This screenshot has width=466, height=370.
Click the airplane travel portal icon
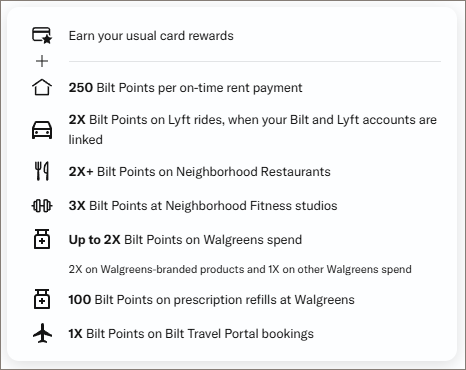click(42, 333)
